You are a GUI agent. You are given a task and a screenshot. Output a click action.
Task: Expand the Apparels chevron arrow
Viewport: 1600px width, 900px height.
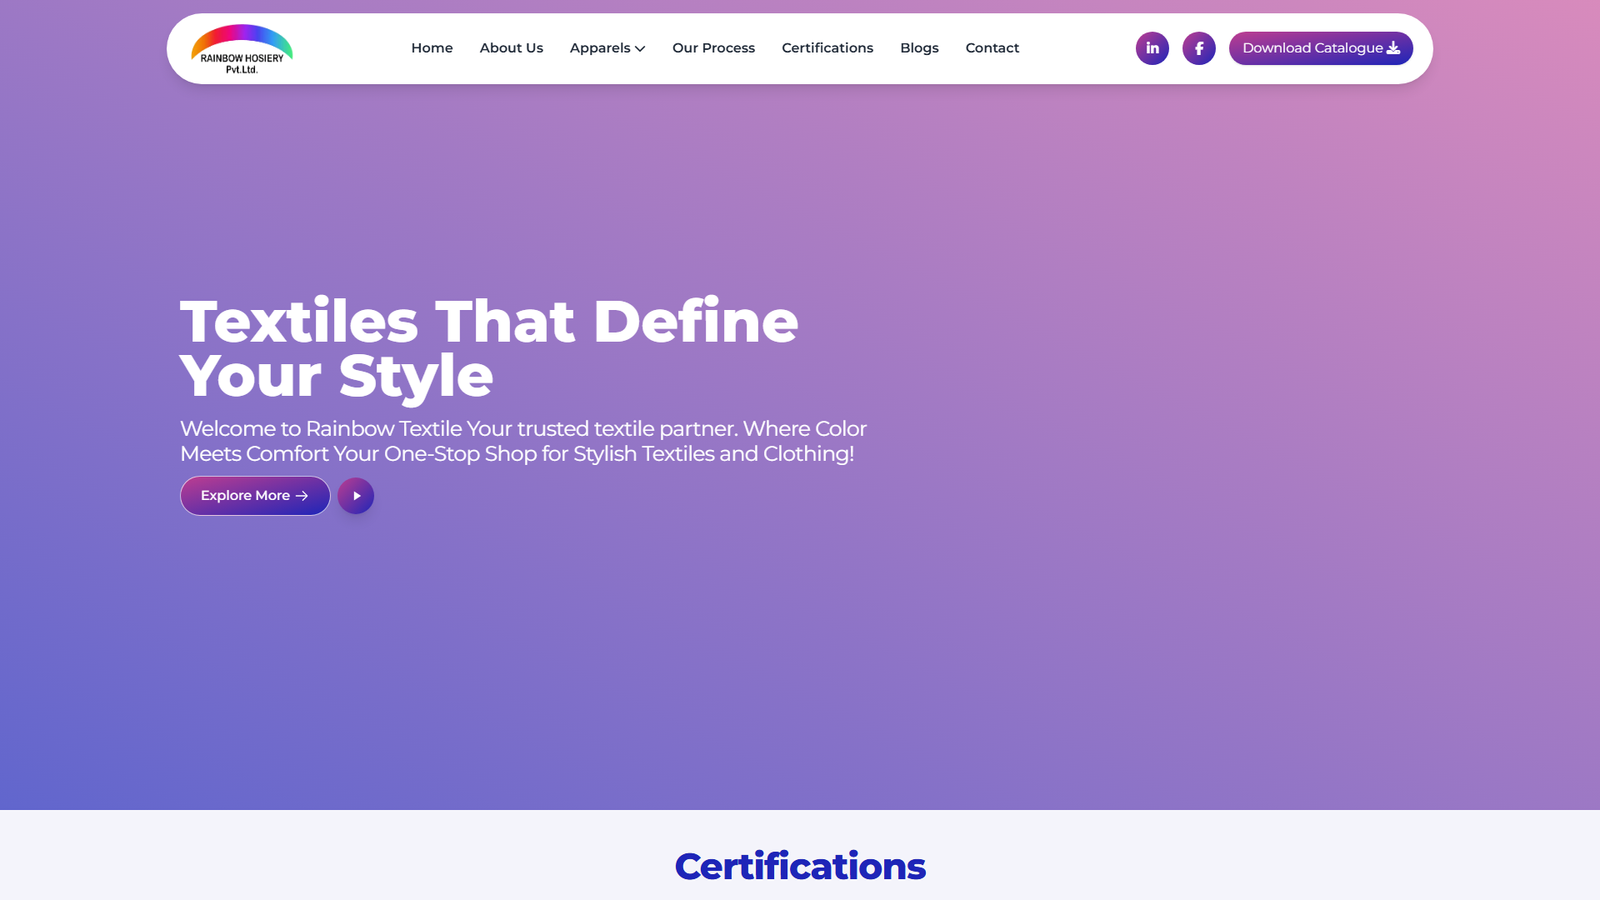[640, 49]
